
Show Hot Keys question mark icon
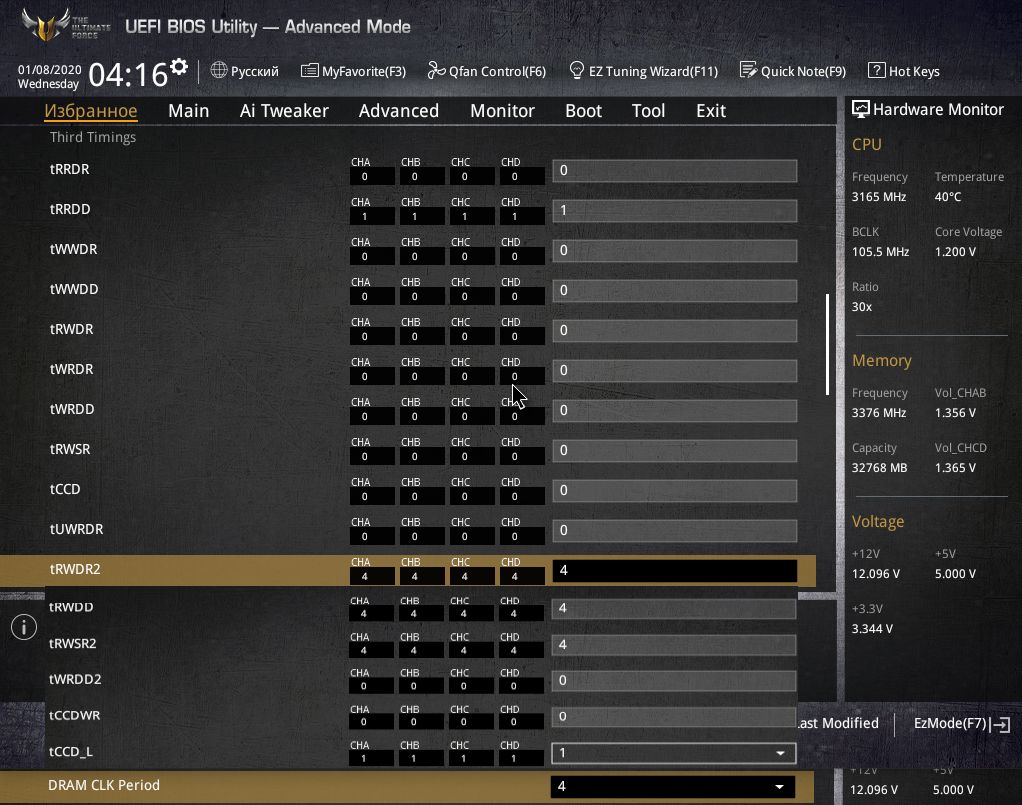click(x=877, y=70)
